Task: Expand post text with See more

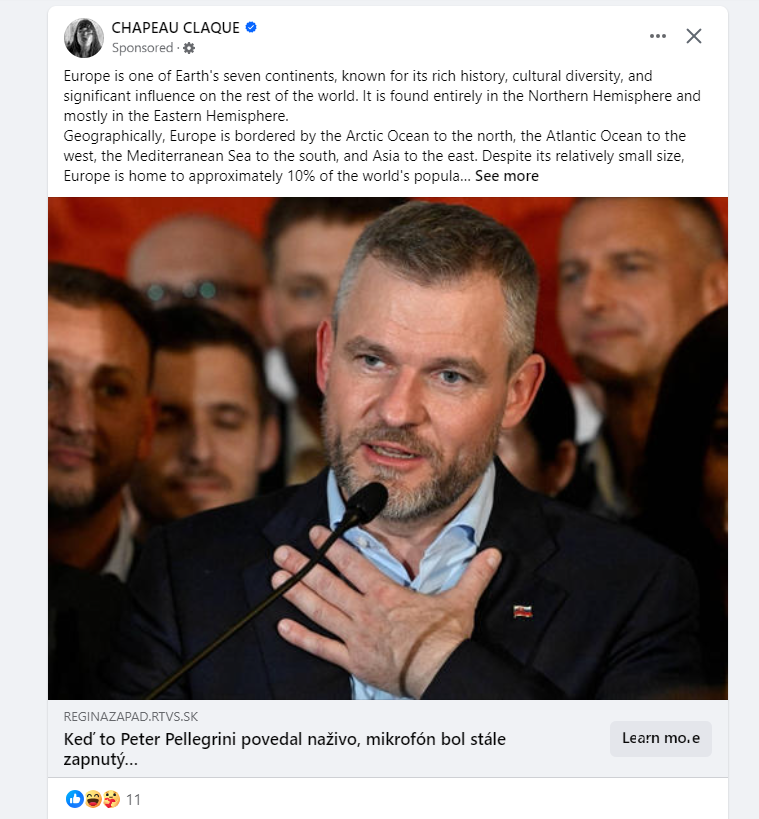Action: (506, 176)
